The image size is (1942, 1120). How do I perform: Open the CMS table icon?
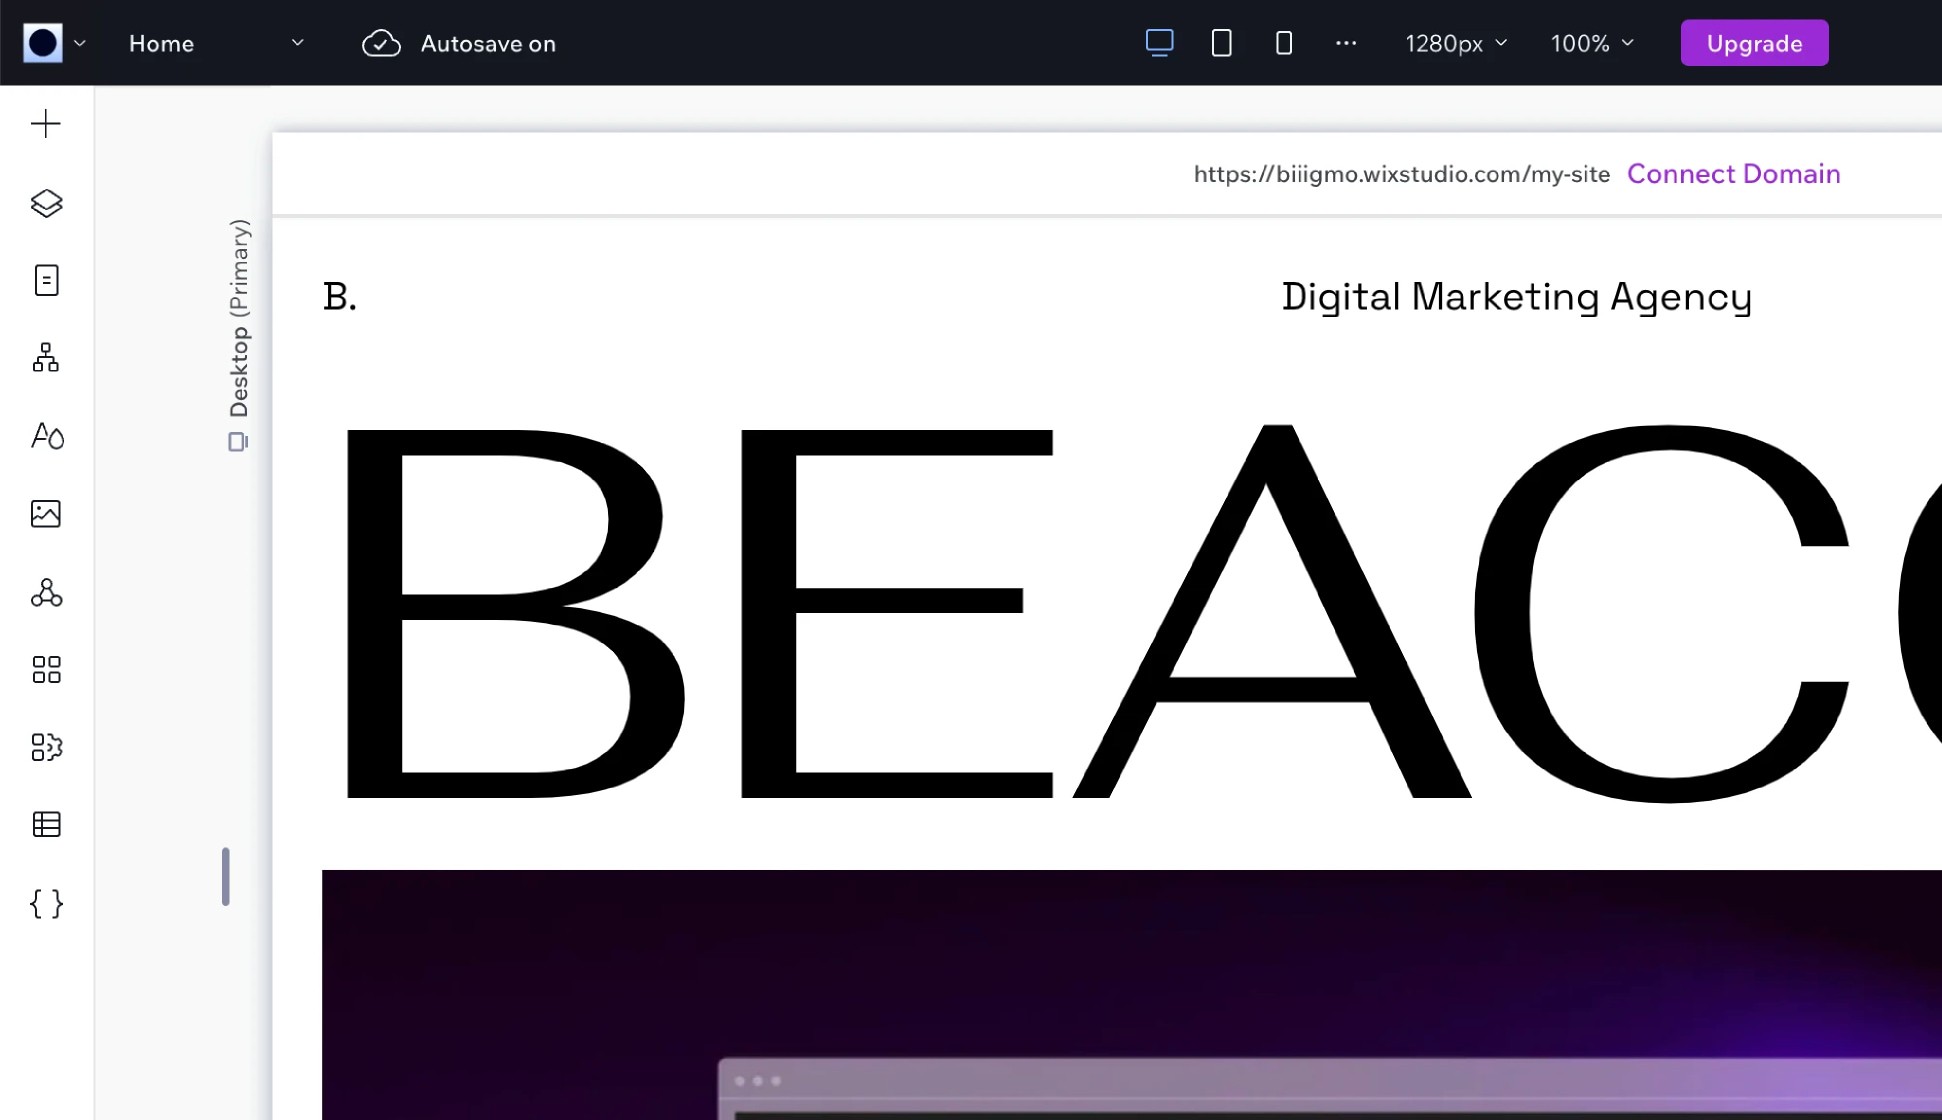(x=46, y=825)
